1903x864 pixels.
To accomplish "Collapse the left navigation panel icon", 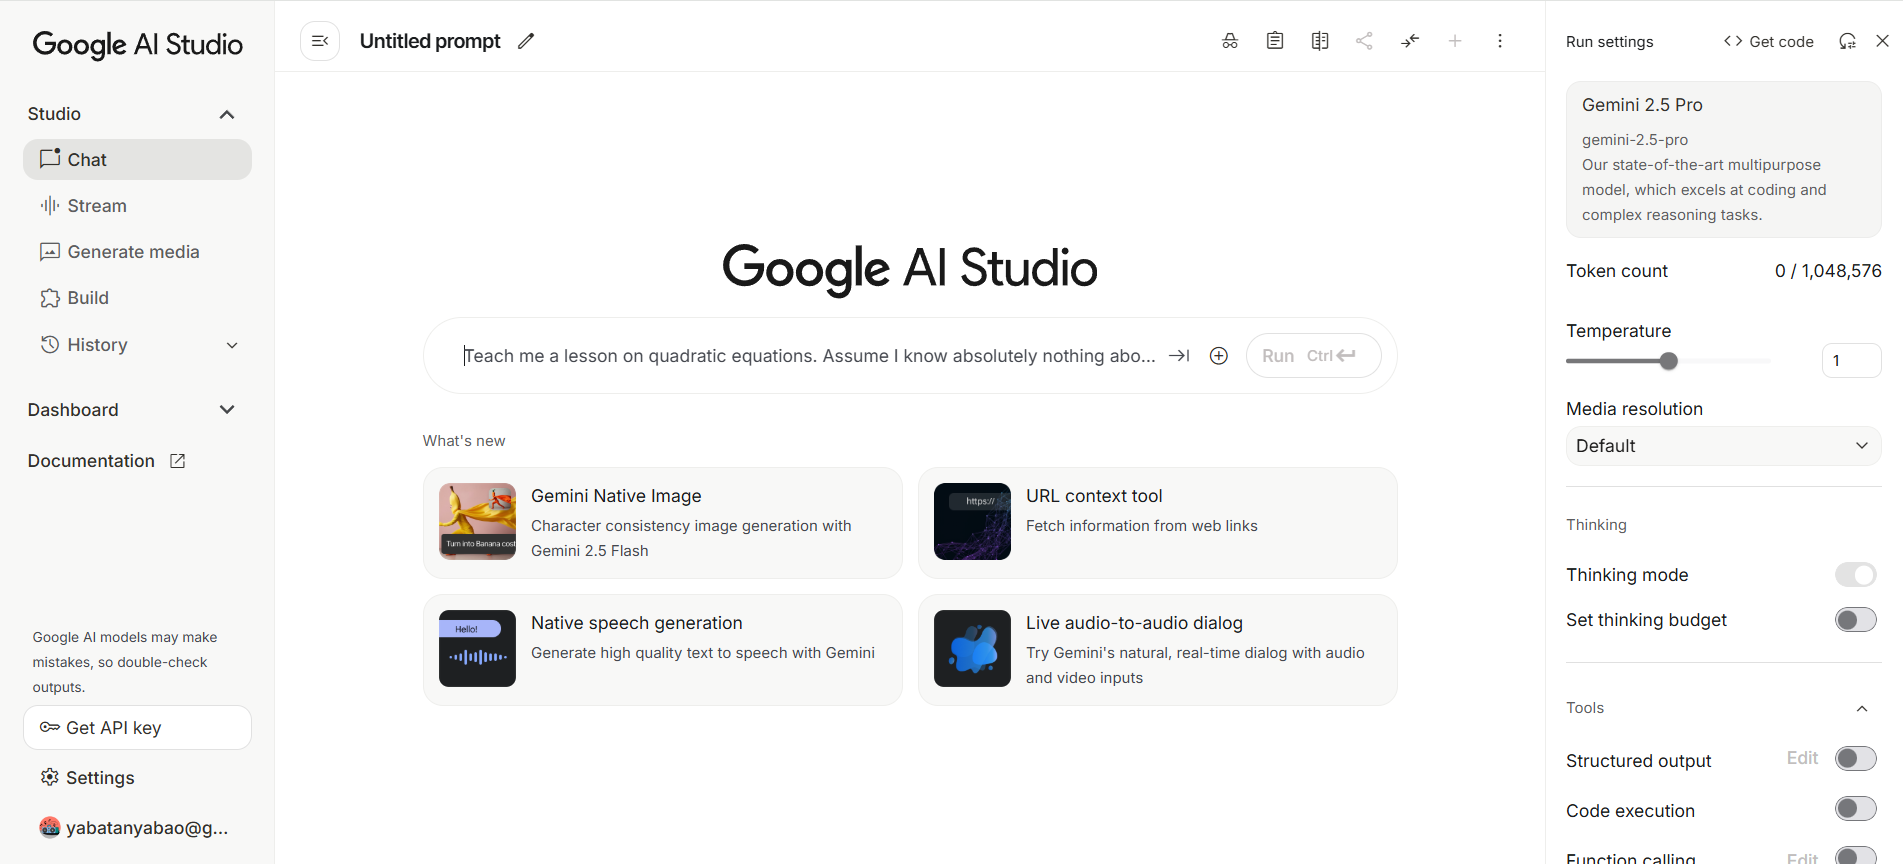I will tap(320, 41).
